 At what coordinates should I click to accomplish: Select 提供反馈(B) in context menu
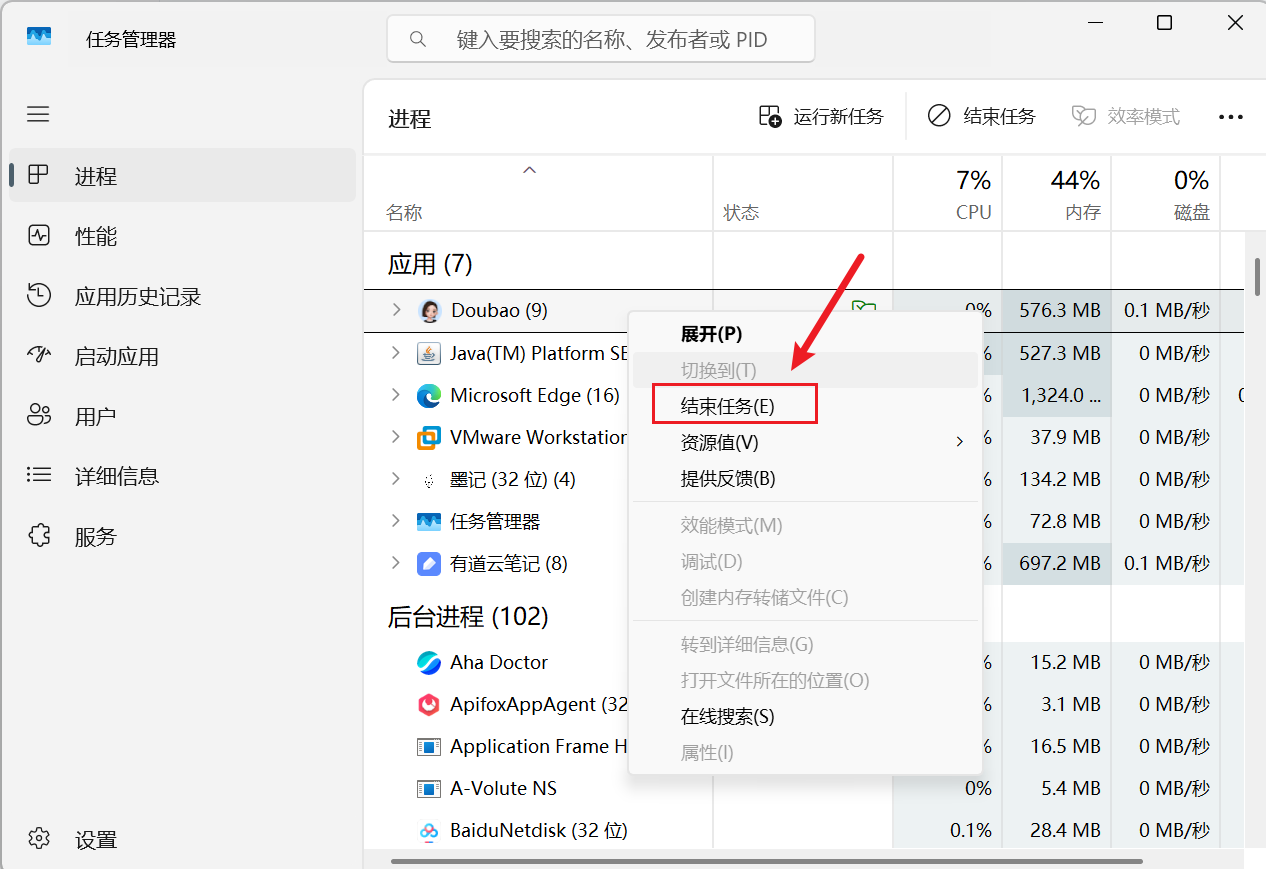(x=805, y=478)
